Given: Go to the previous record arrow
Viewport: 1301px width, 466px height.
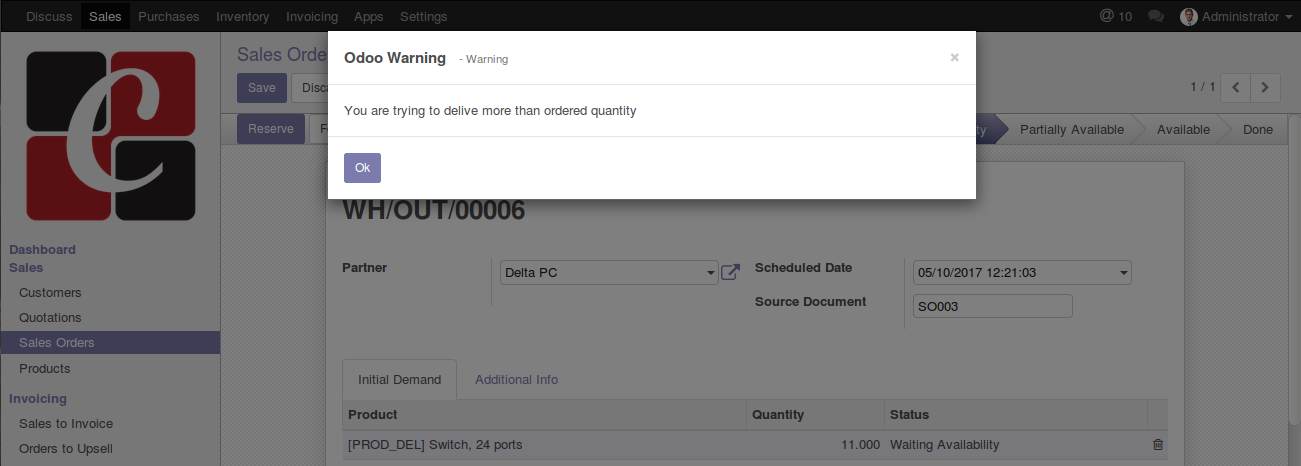Looking at the screenshot, I should 1237,88.
